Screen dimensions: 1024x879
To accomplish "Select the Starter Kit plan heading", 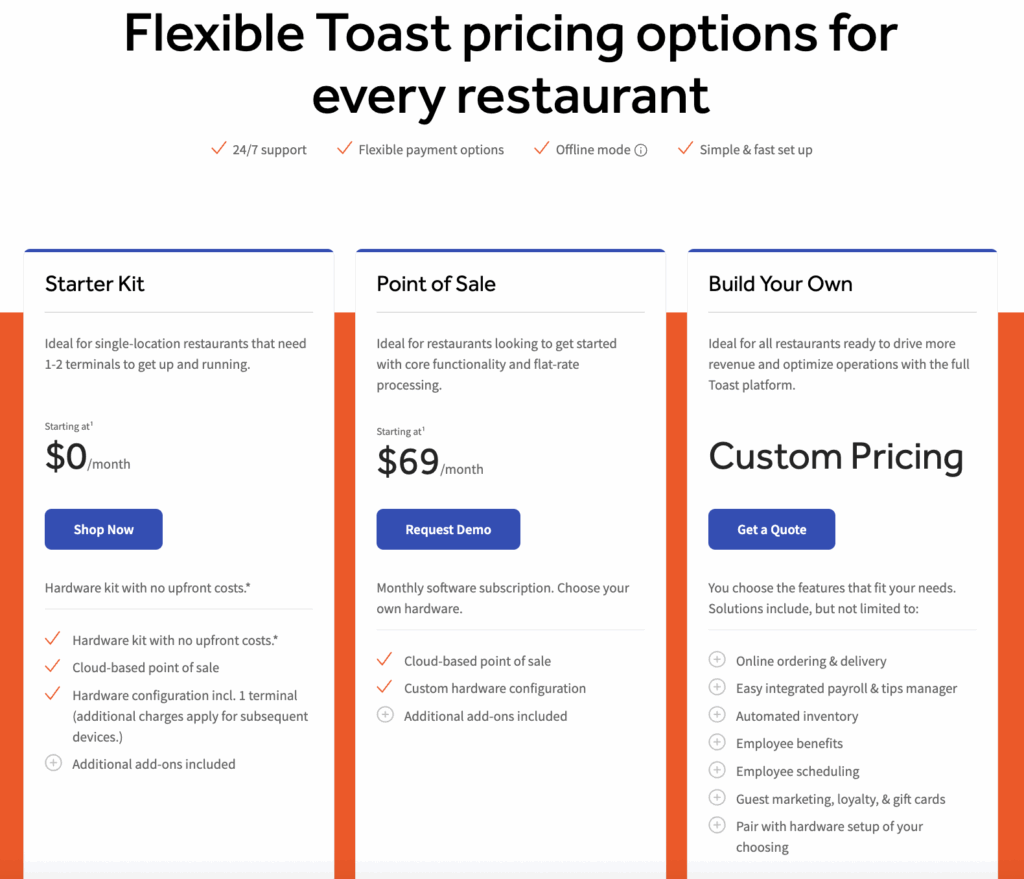I will [94, 284].
